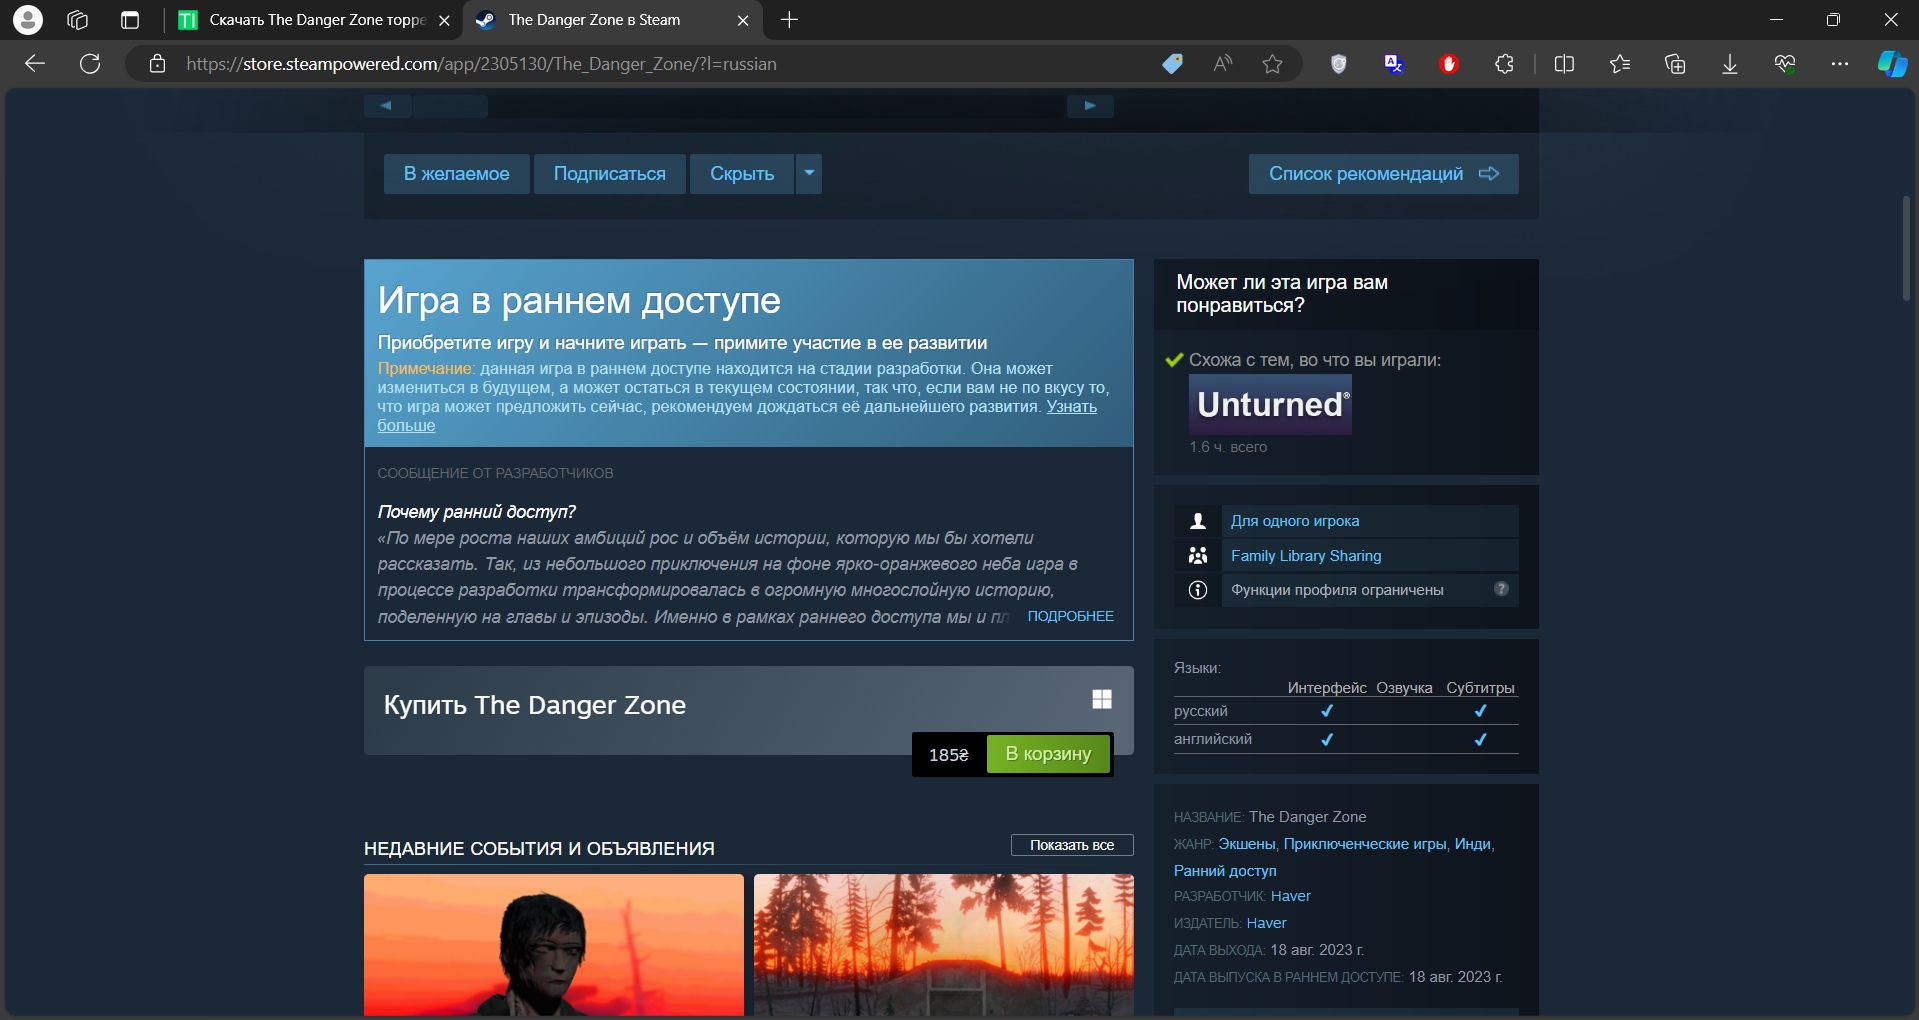1919x1020 pixels.
Task: Open the shopping price tag icon
Action: 1172,64
